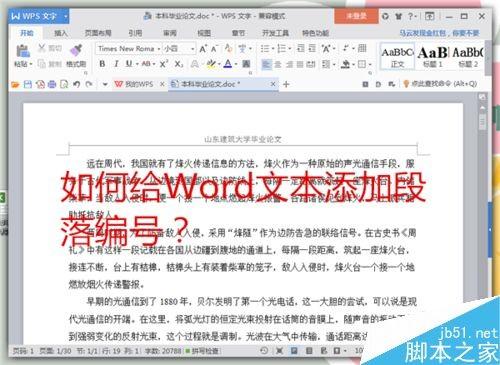Decrease font size with A- icon

click(x=214, y=49)
